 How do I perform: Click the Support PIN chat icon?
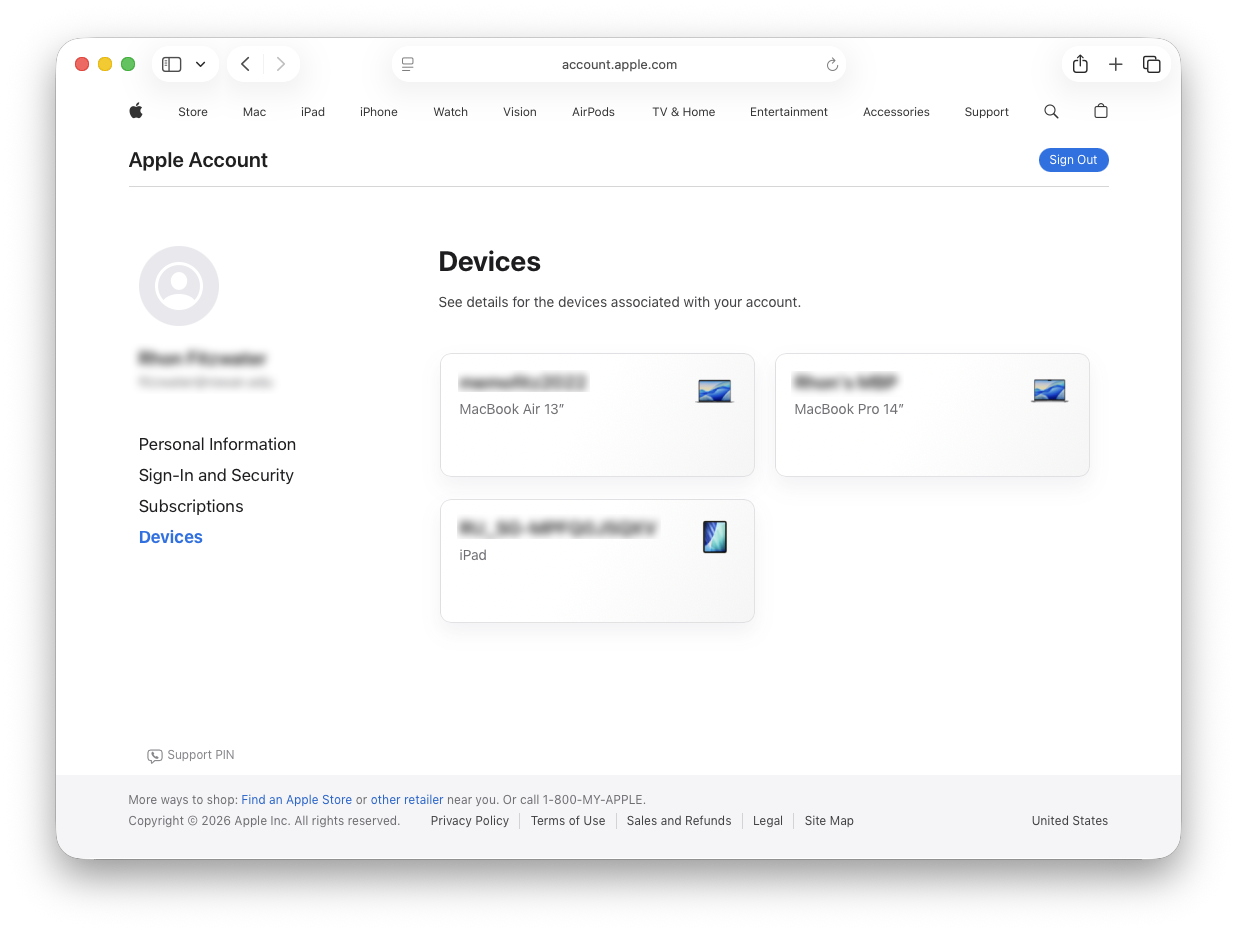pos(155,756)
